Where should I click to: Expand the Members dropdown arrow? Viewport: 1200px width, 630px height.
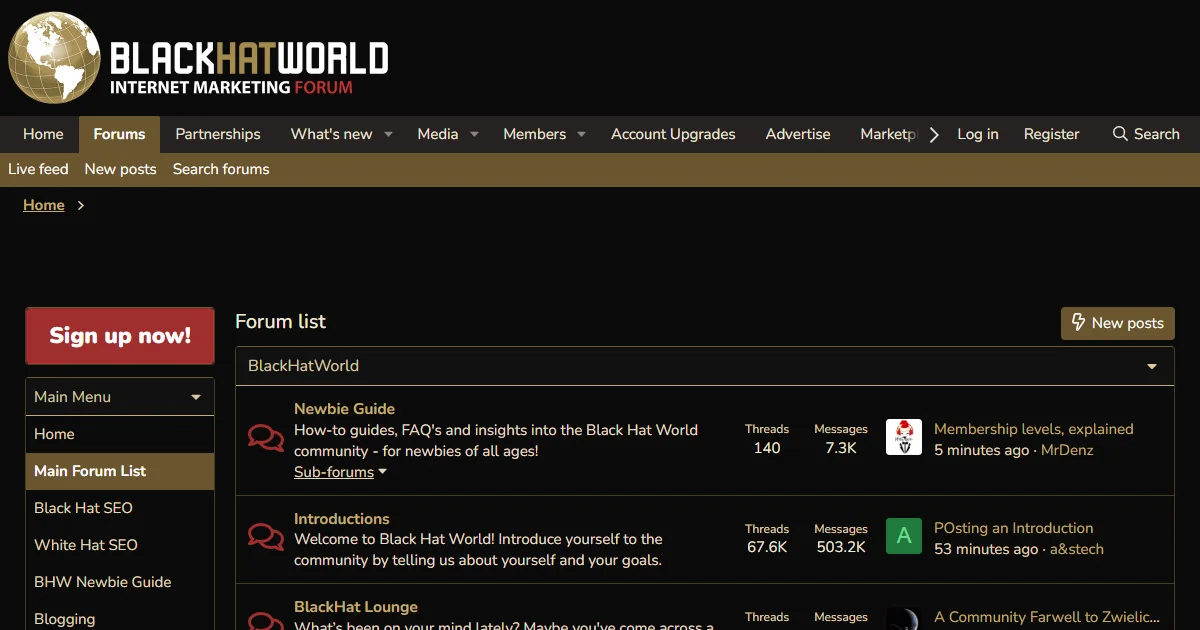[581, 134]
